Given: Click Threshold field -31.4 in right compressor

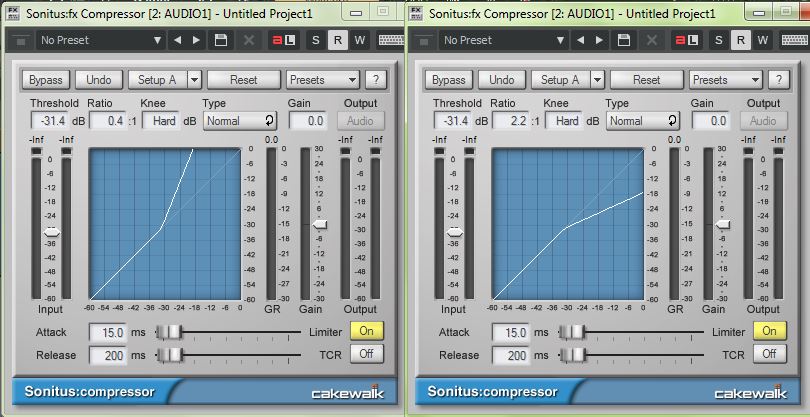Looking at the screenshot, I should 453,121.
